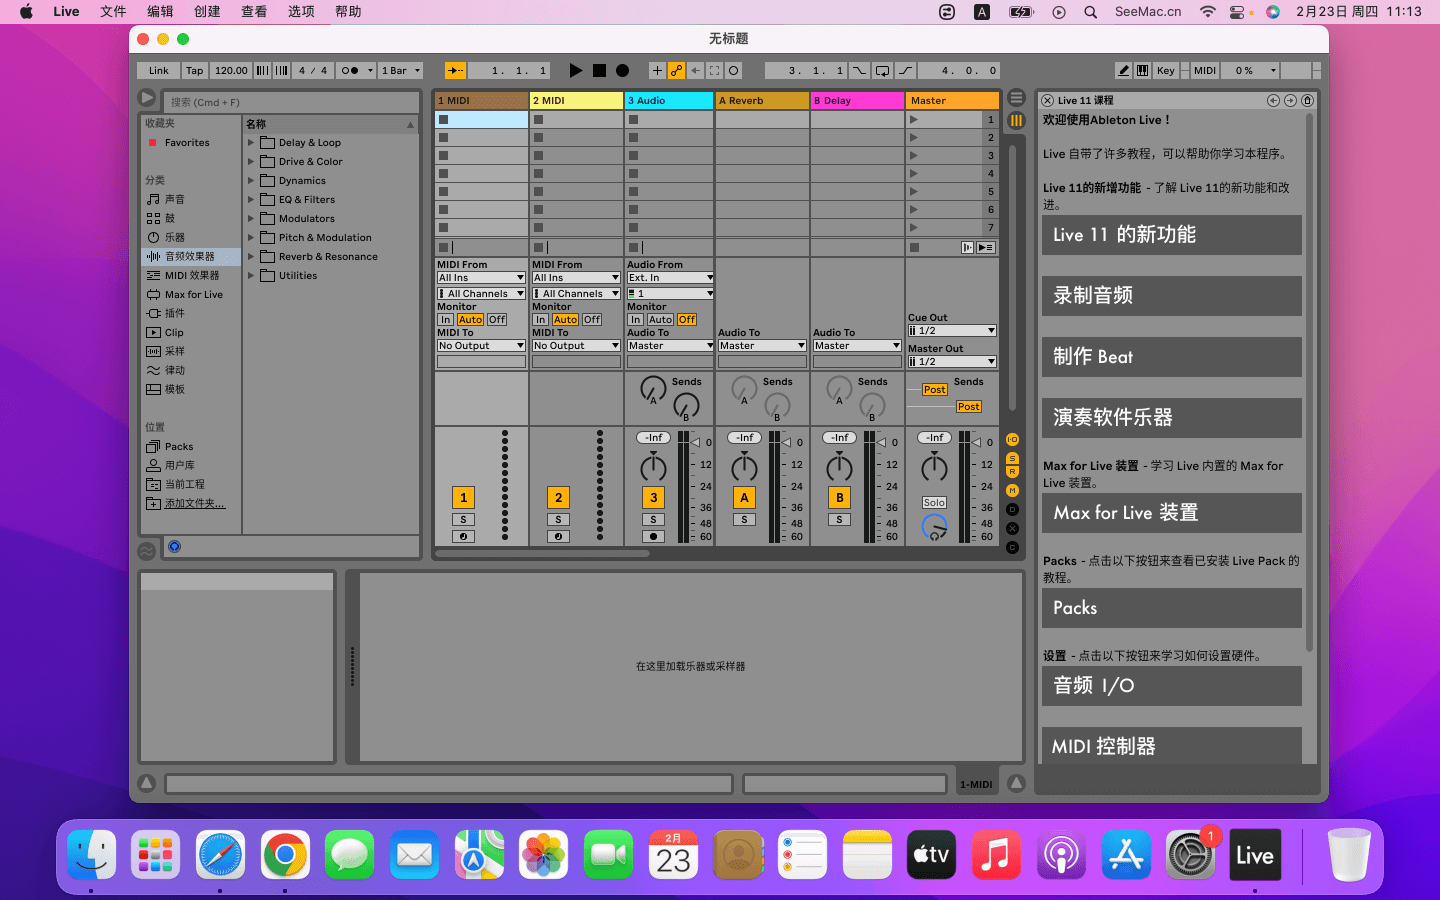This screenshot has width=1440, height=900.
Task: Open the 制作 Beat lesson
Action: coord(1172,357)
